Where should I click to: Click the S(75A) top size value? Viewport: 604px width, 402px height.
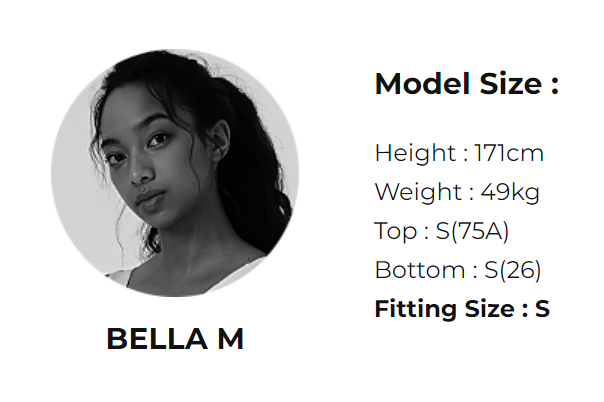[x=473, y=231]
